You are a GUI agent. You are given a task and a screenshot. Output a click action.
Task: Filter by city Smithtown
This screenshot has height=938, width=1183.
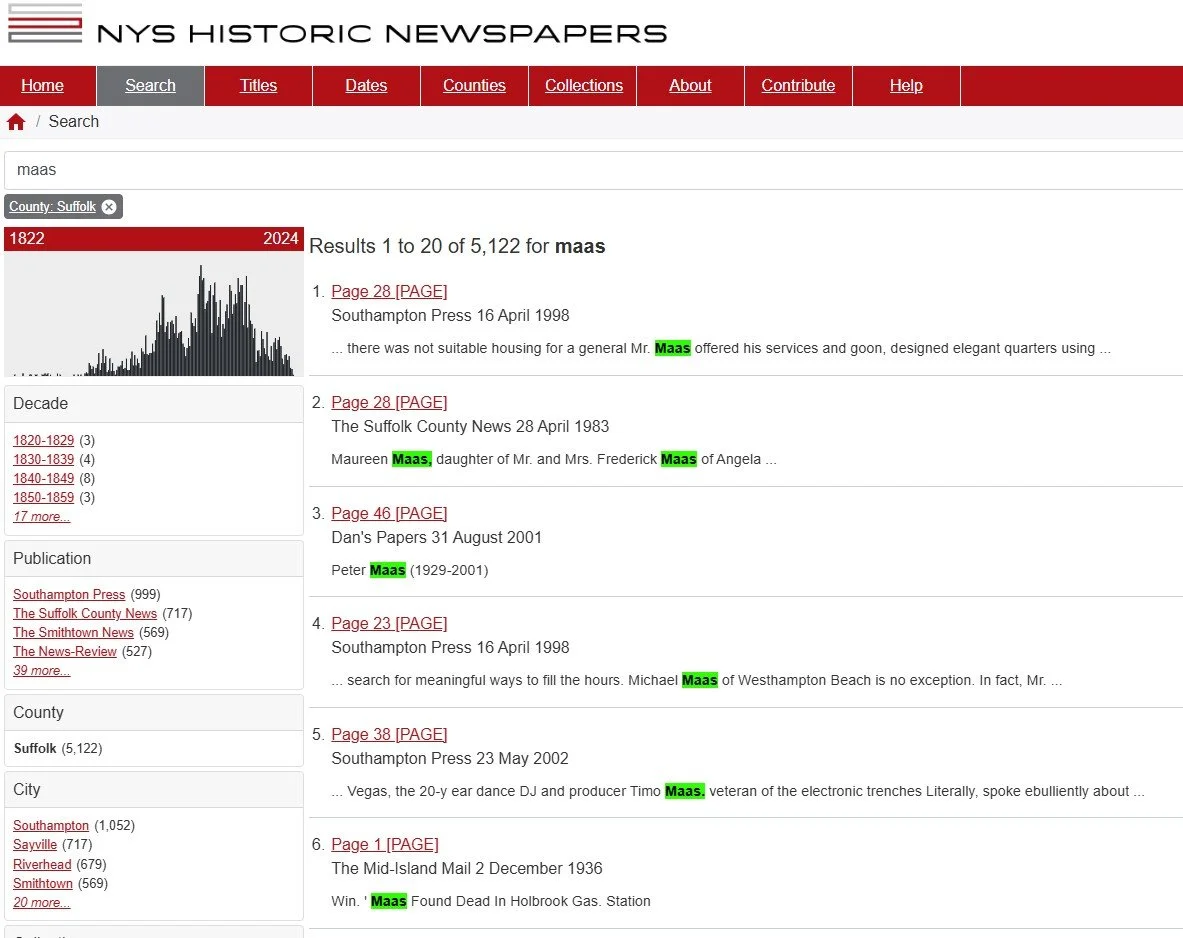pyautogui.click(x=43, y=883)
